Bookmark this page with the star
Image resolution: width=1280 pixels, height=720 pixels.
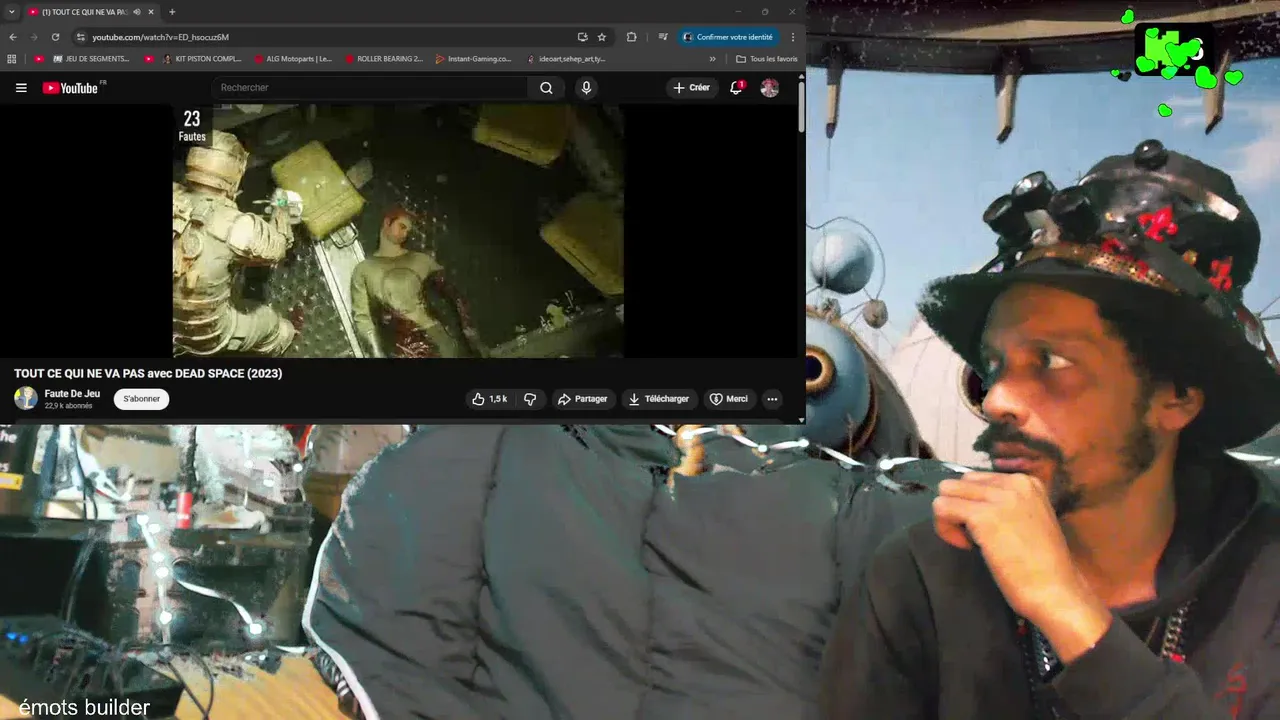click(x=602, y=37)
